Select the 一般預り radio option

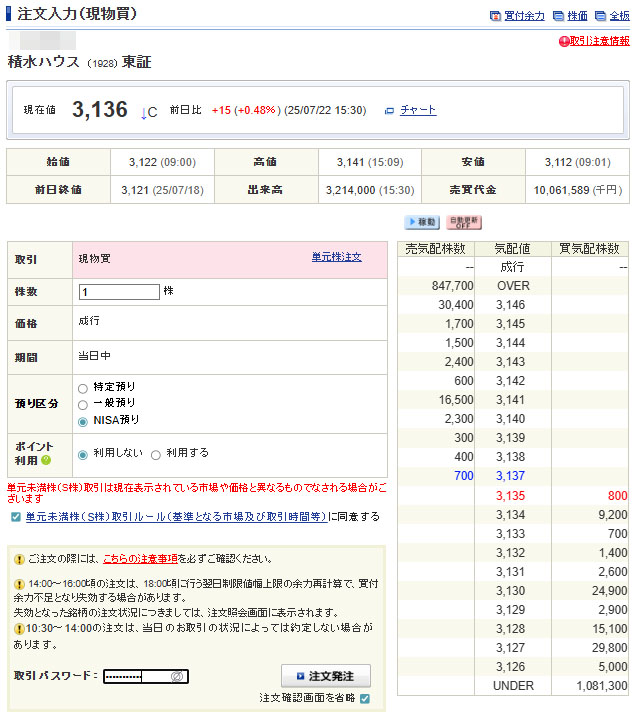point(83,404)
